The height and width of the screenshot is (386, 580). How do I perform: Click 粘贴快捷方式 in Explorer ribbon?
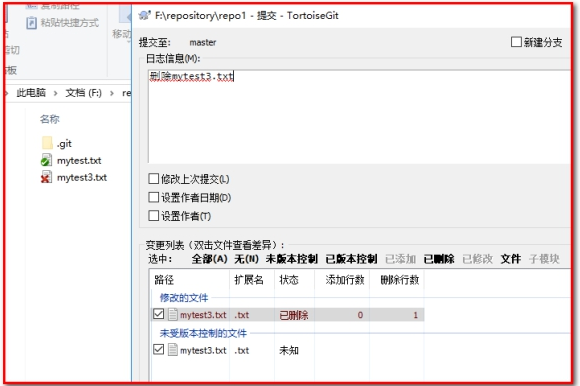coord(70,23)
